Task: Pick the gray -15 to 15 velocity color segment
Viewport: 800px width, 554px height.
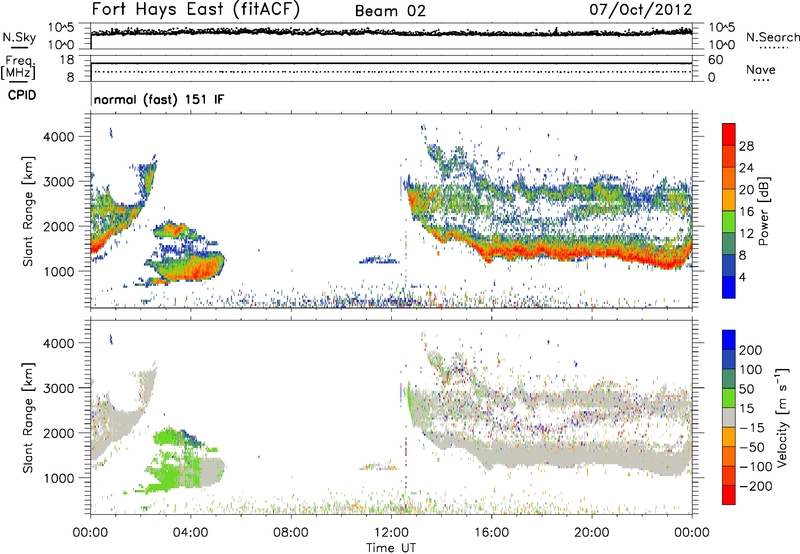Action: tap(729, 417)
